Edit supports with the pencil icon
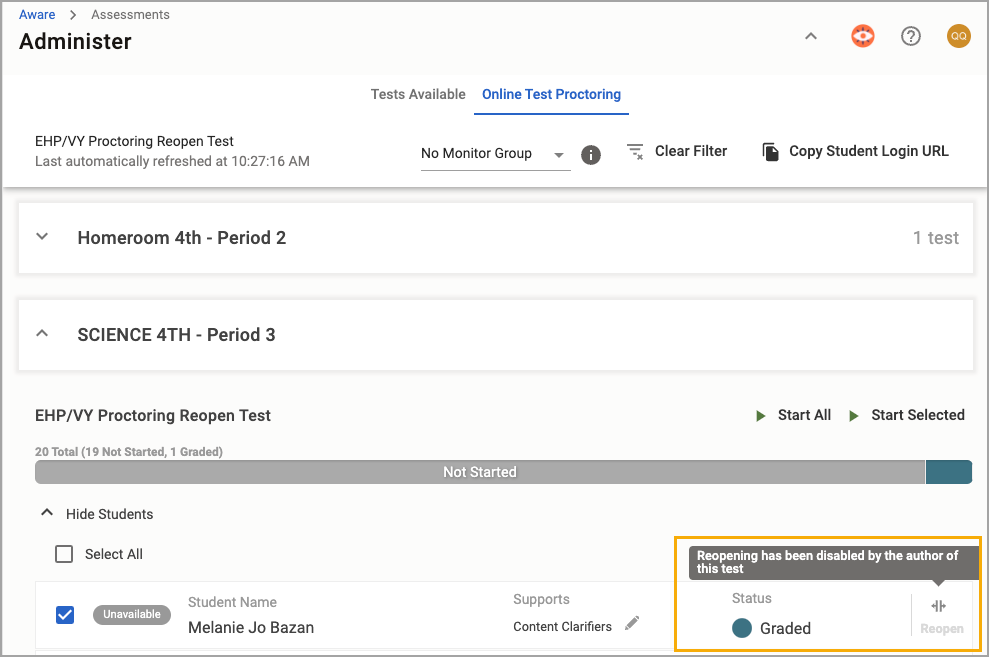This screenshot has height=657, width=989. coord(632,624)
